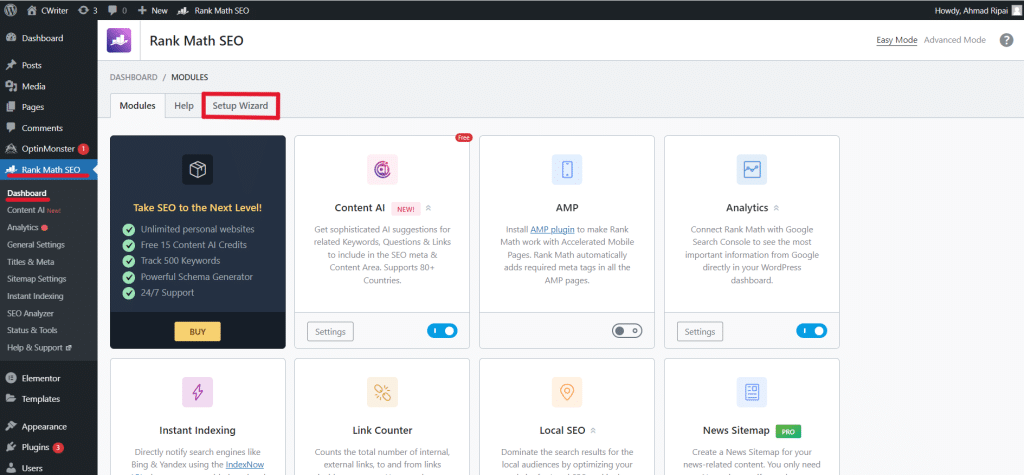Open Analytics module Settings button
This screenshot has width=1024, height=475.
(x=700, y=331)
